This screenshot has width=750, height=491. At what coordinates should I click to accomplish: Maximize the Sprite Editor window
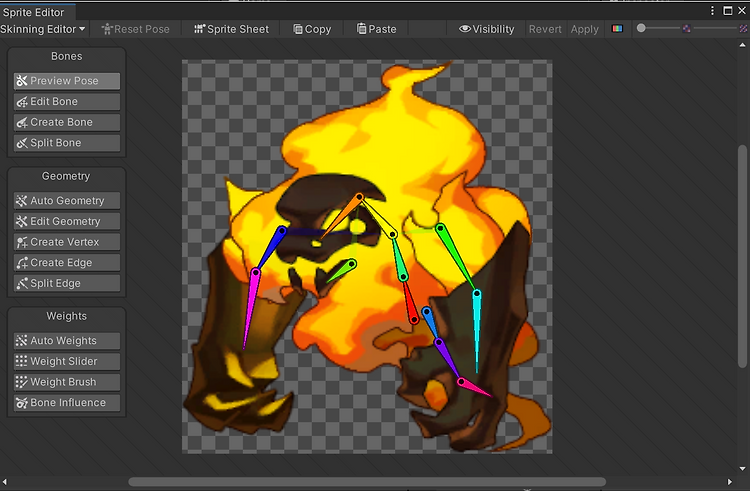tap(728, 11)
